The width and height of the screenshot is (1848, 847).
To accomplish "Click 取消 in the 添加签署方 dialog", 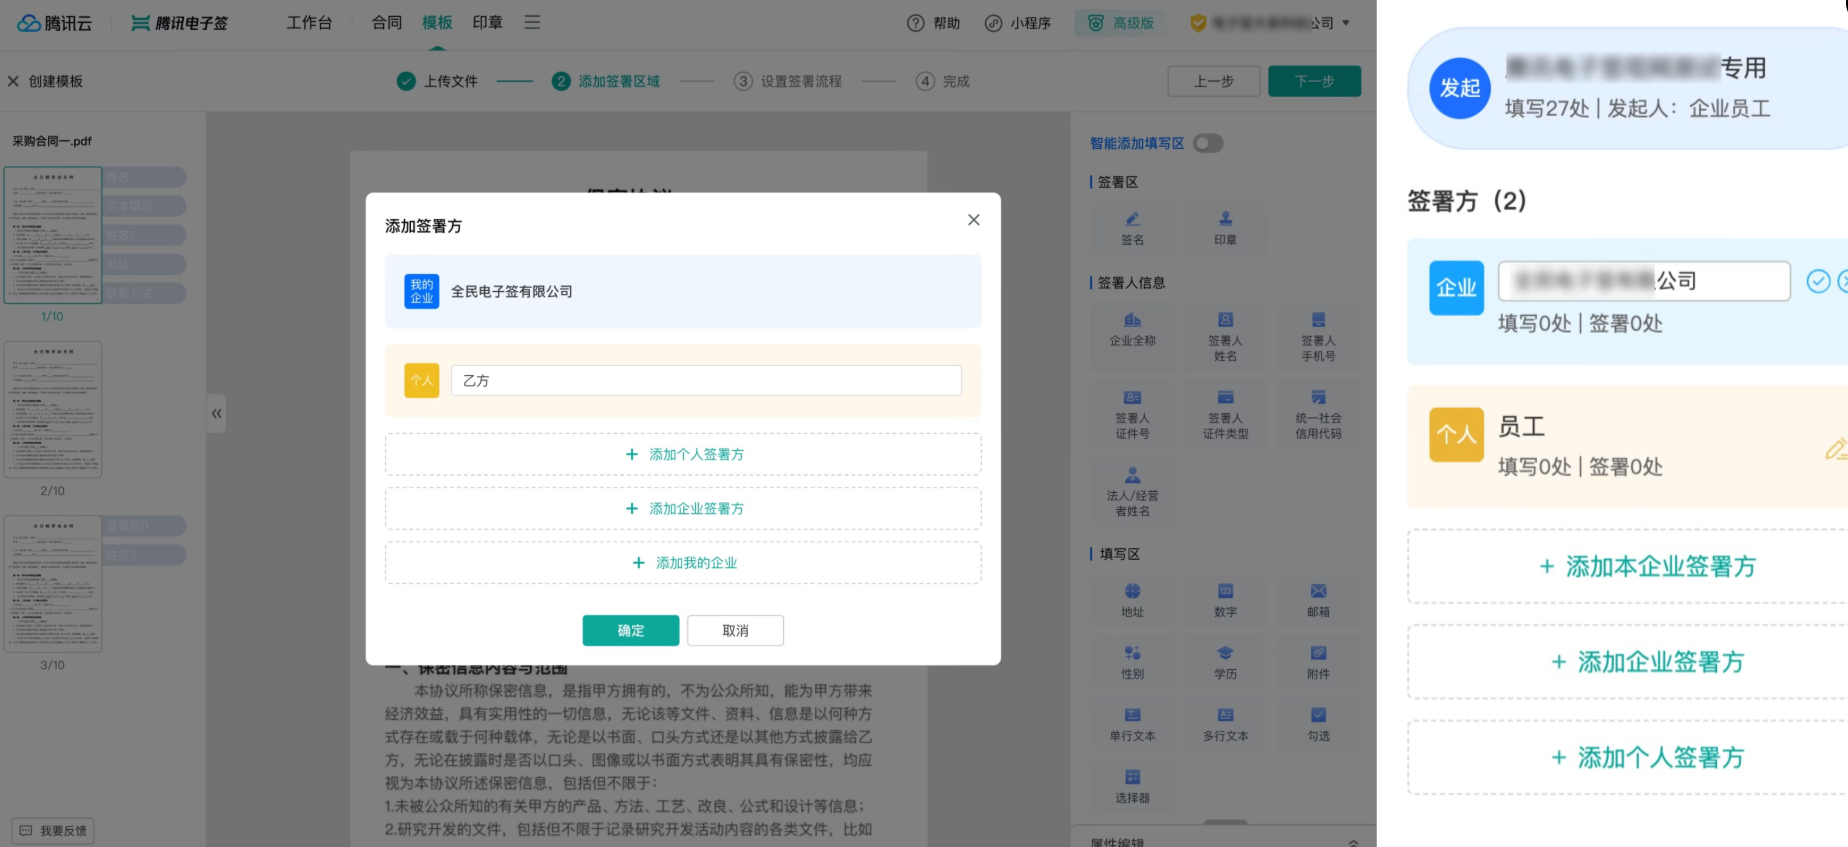I will click(x=735, y=630).
